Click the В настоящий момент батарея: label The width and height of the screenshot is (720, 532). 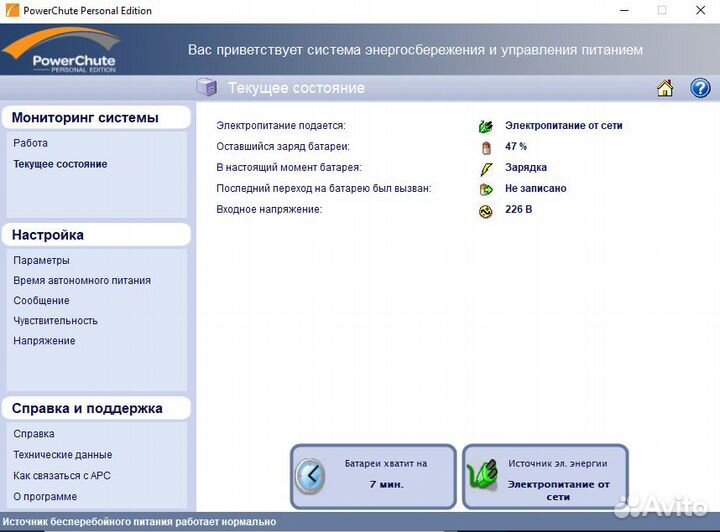pos(289,168)
